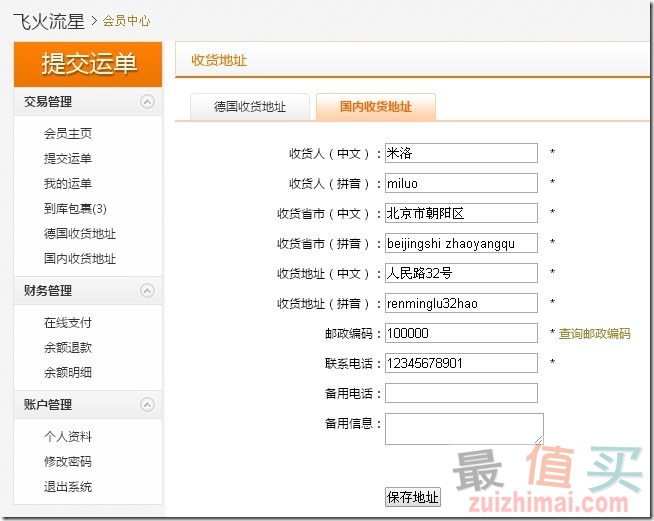Screen dimensions: 654x521
Task: Click the 收货地址(中文) field with 人民路32号
Action: coord(461,273)
